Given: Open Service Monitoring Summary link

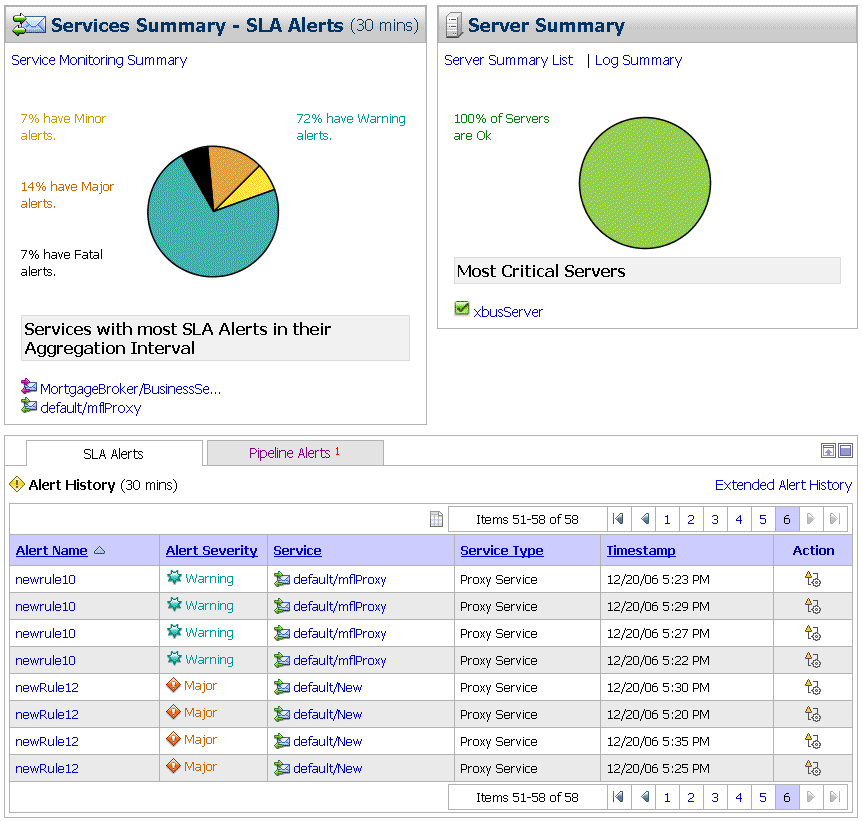Looking at the screenshot, I should [x=99, y=60].
